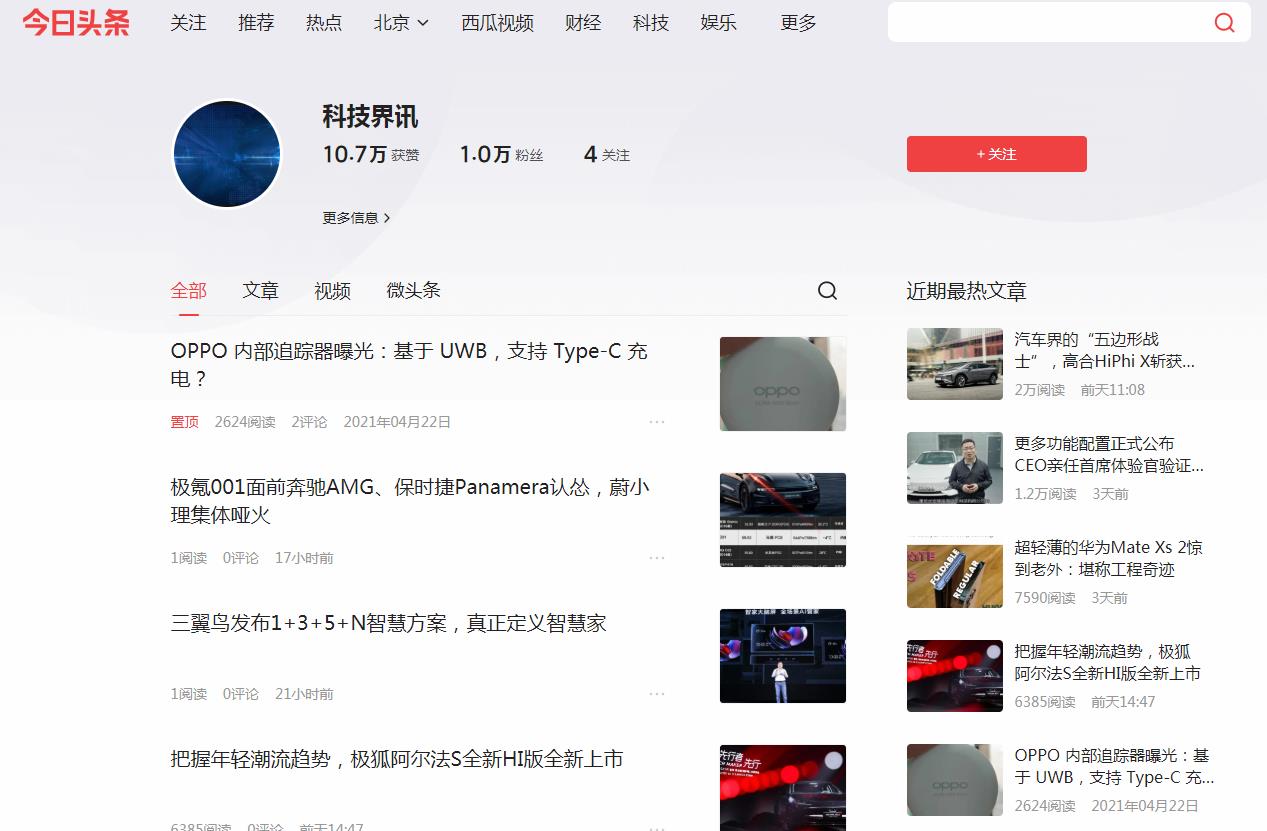Image resolution: width=1267 pixels, height=831 pixels.
Task: Open the 更多 navigation menu
Action: click(x=798, y=22)
